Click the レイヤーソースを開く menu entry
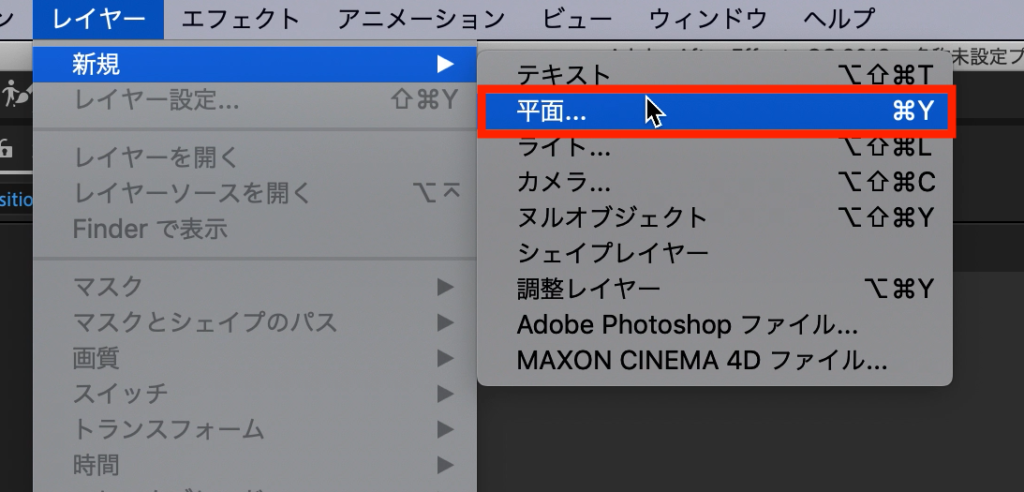The width and height of the screenshot is (1024, 492). pos(255,193)
